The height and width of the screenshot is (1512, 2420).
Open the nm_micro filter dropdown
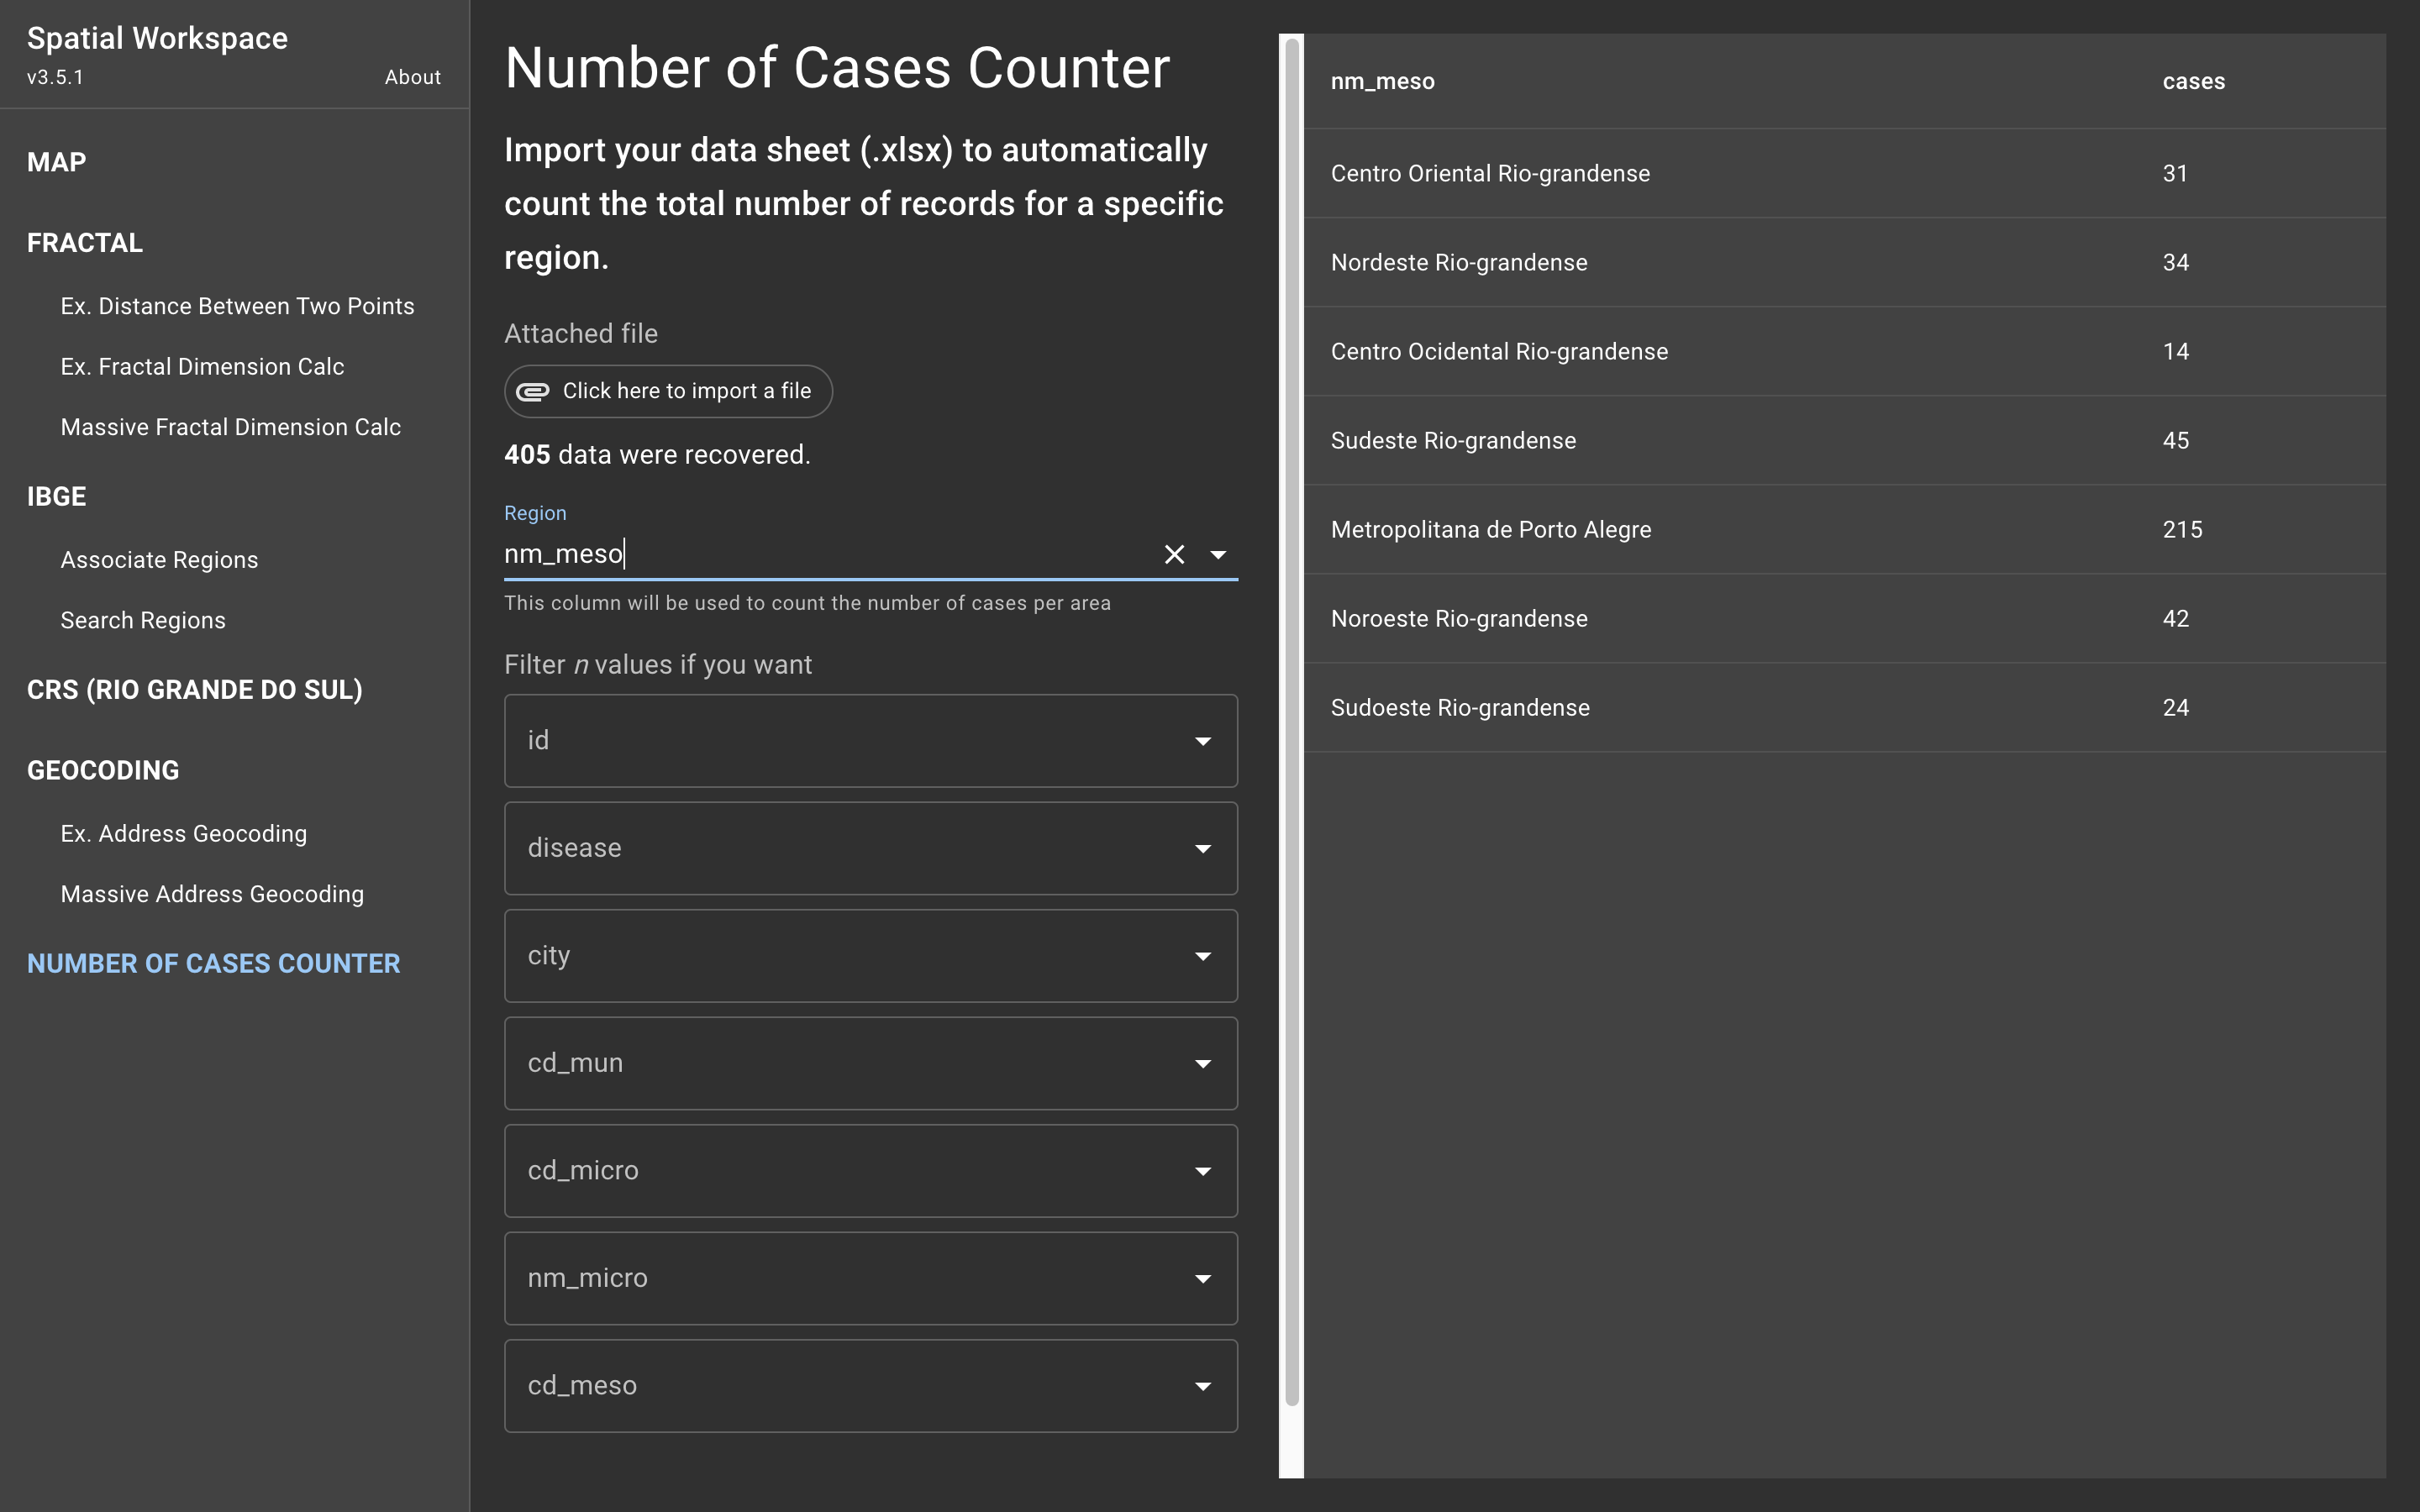(1203, 1278)
